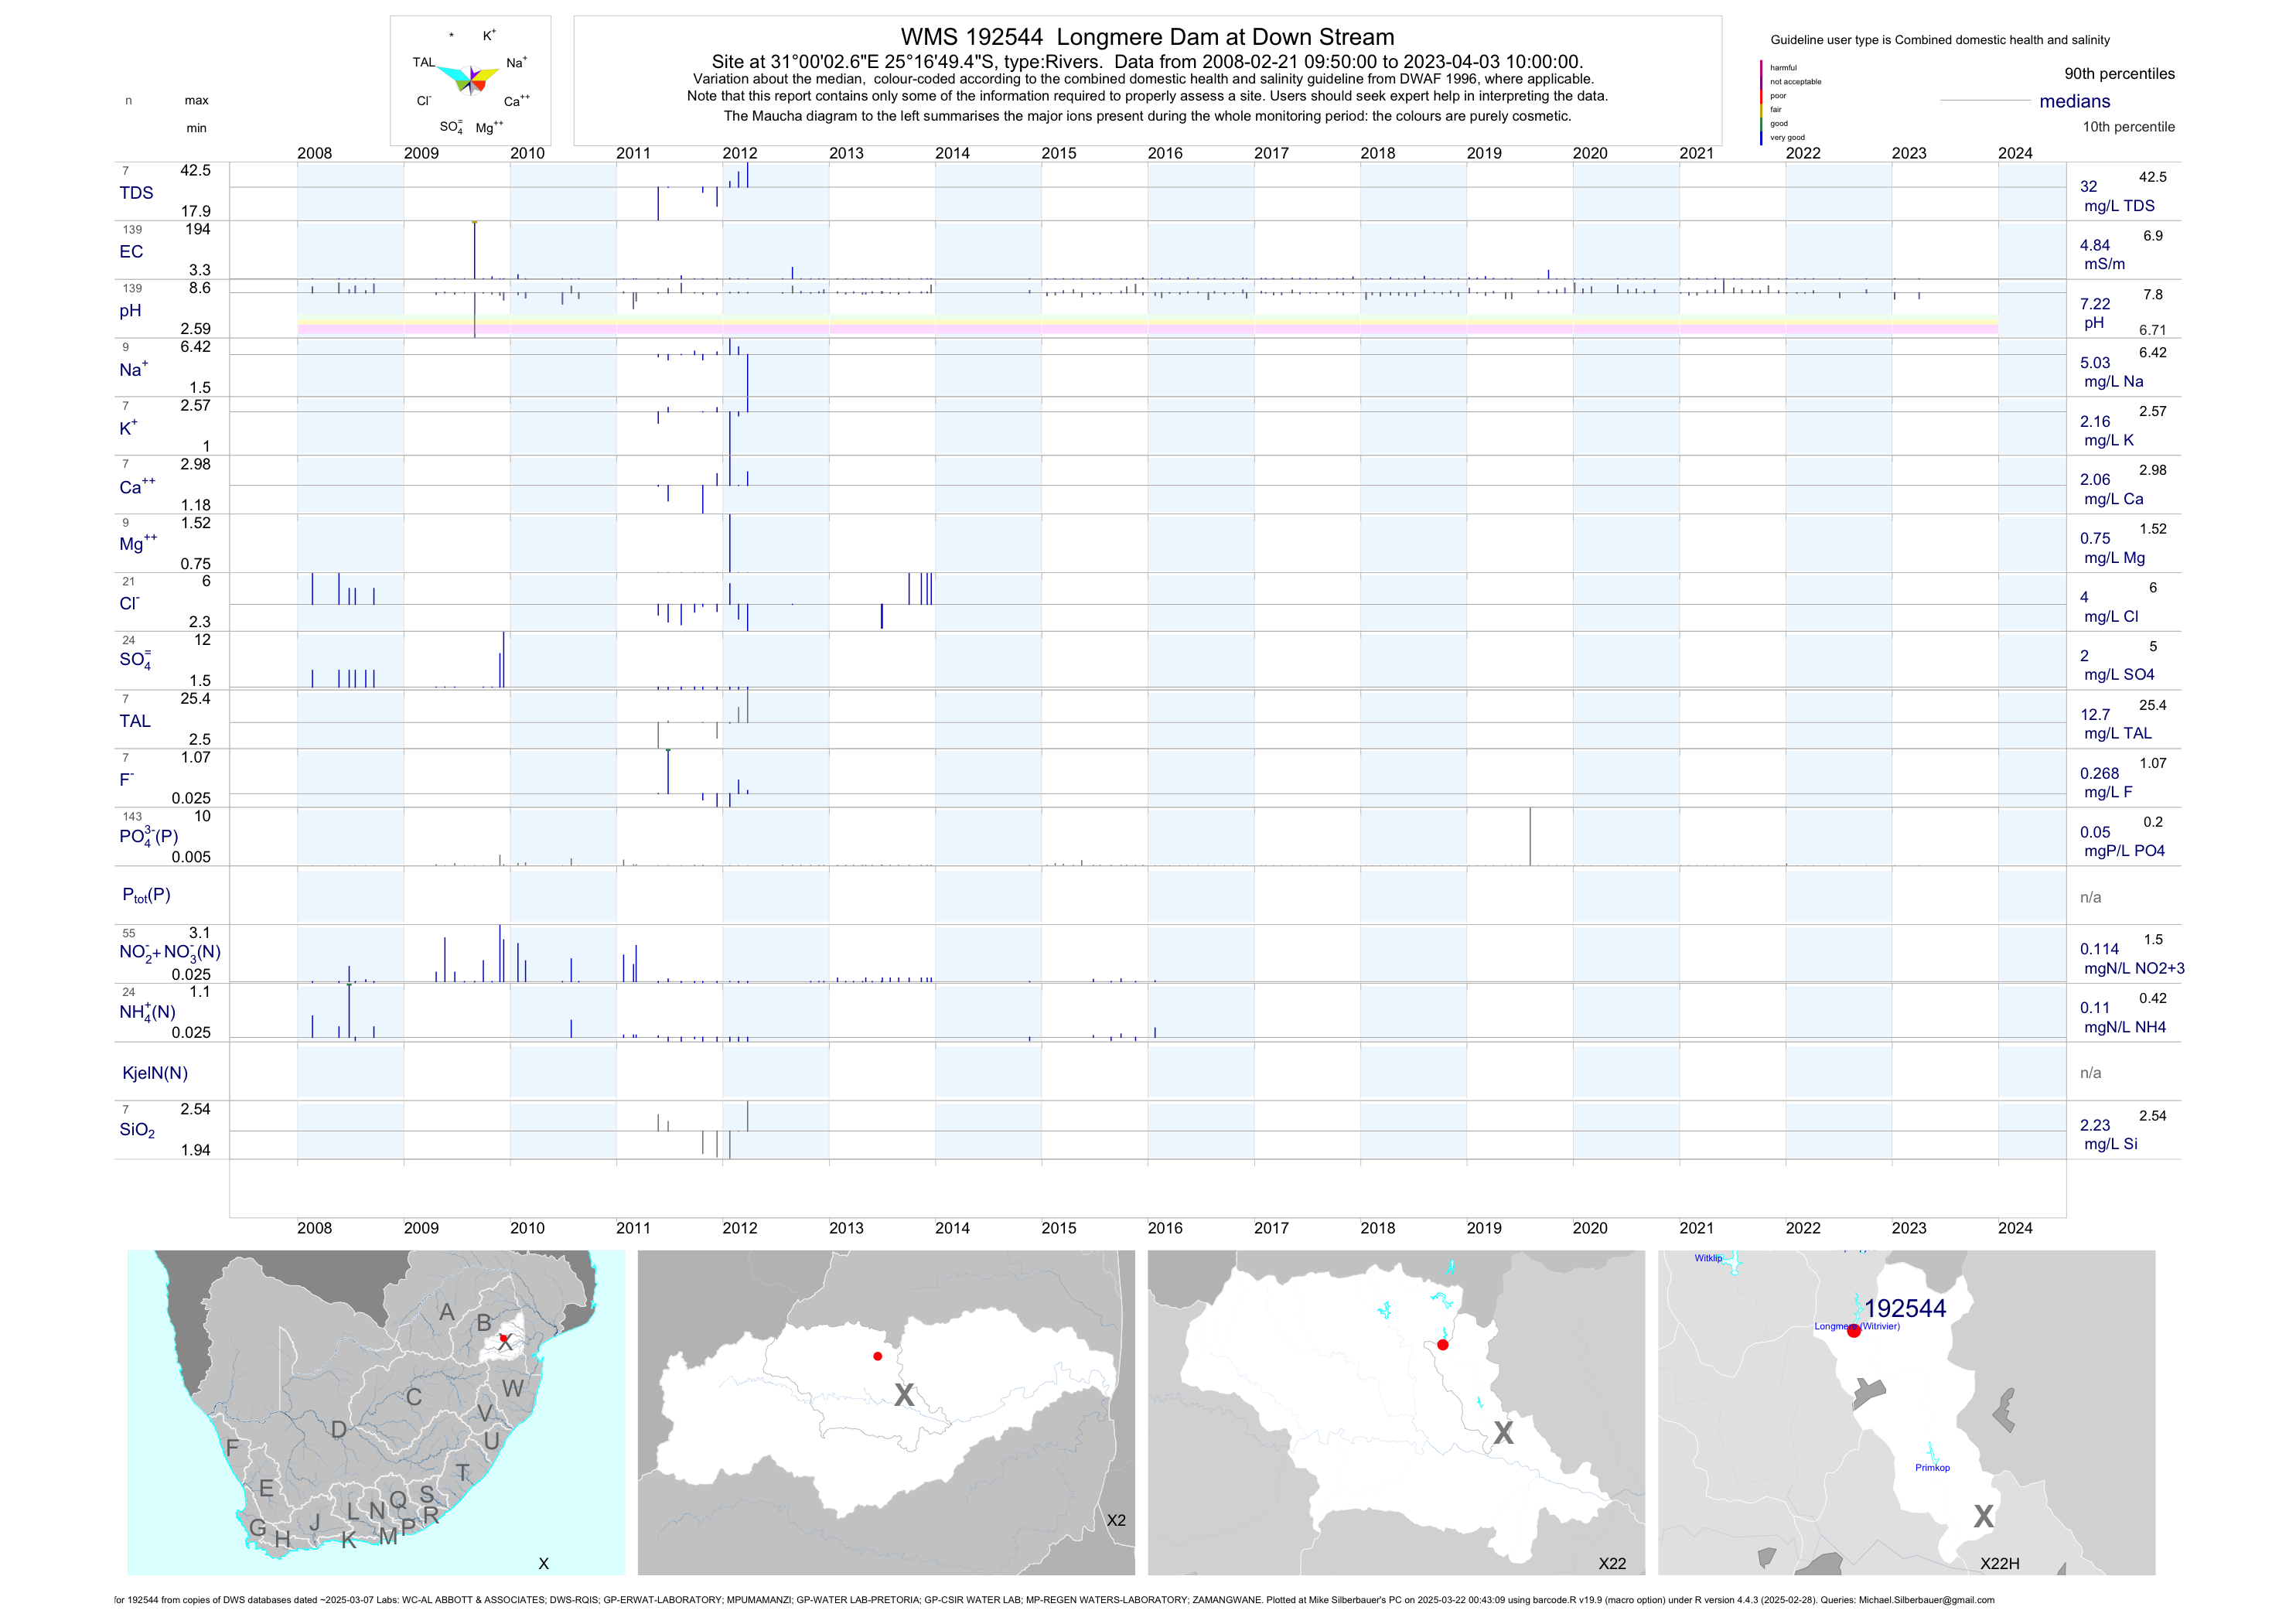Click the SiO2 row label
This screenshot has width=2296, height=1624.
click(137, 1130)
